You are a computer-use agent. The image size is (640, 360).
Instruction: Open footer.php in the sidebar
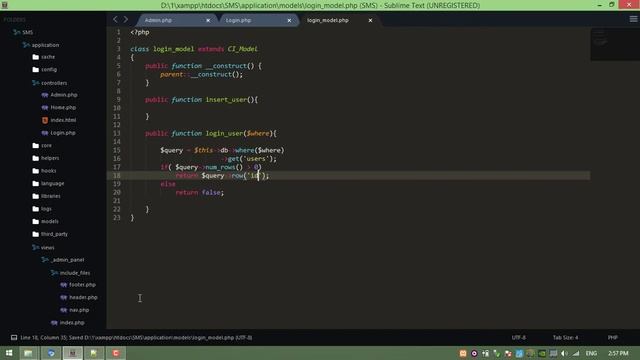pos(82,284)
